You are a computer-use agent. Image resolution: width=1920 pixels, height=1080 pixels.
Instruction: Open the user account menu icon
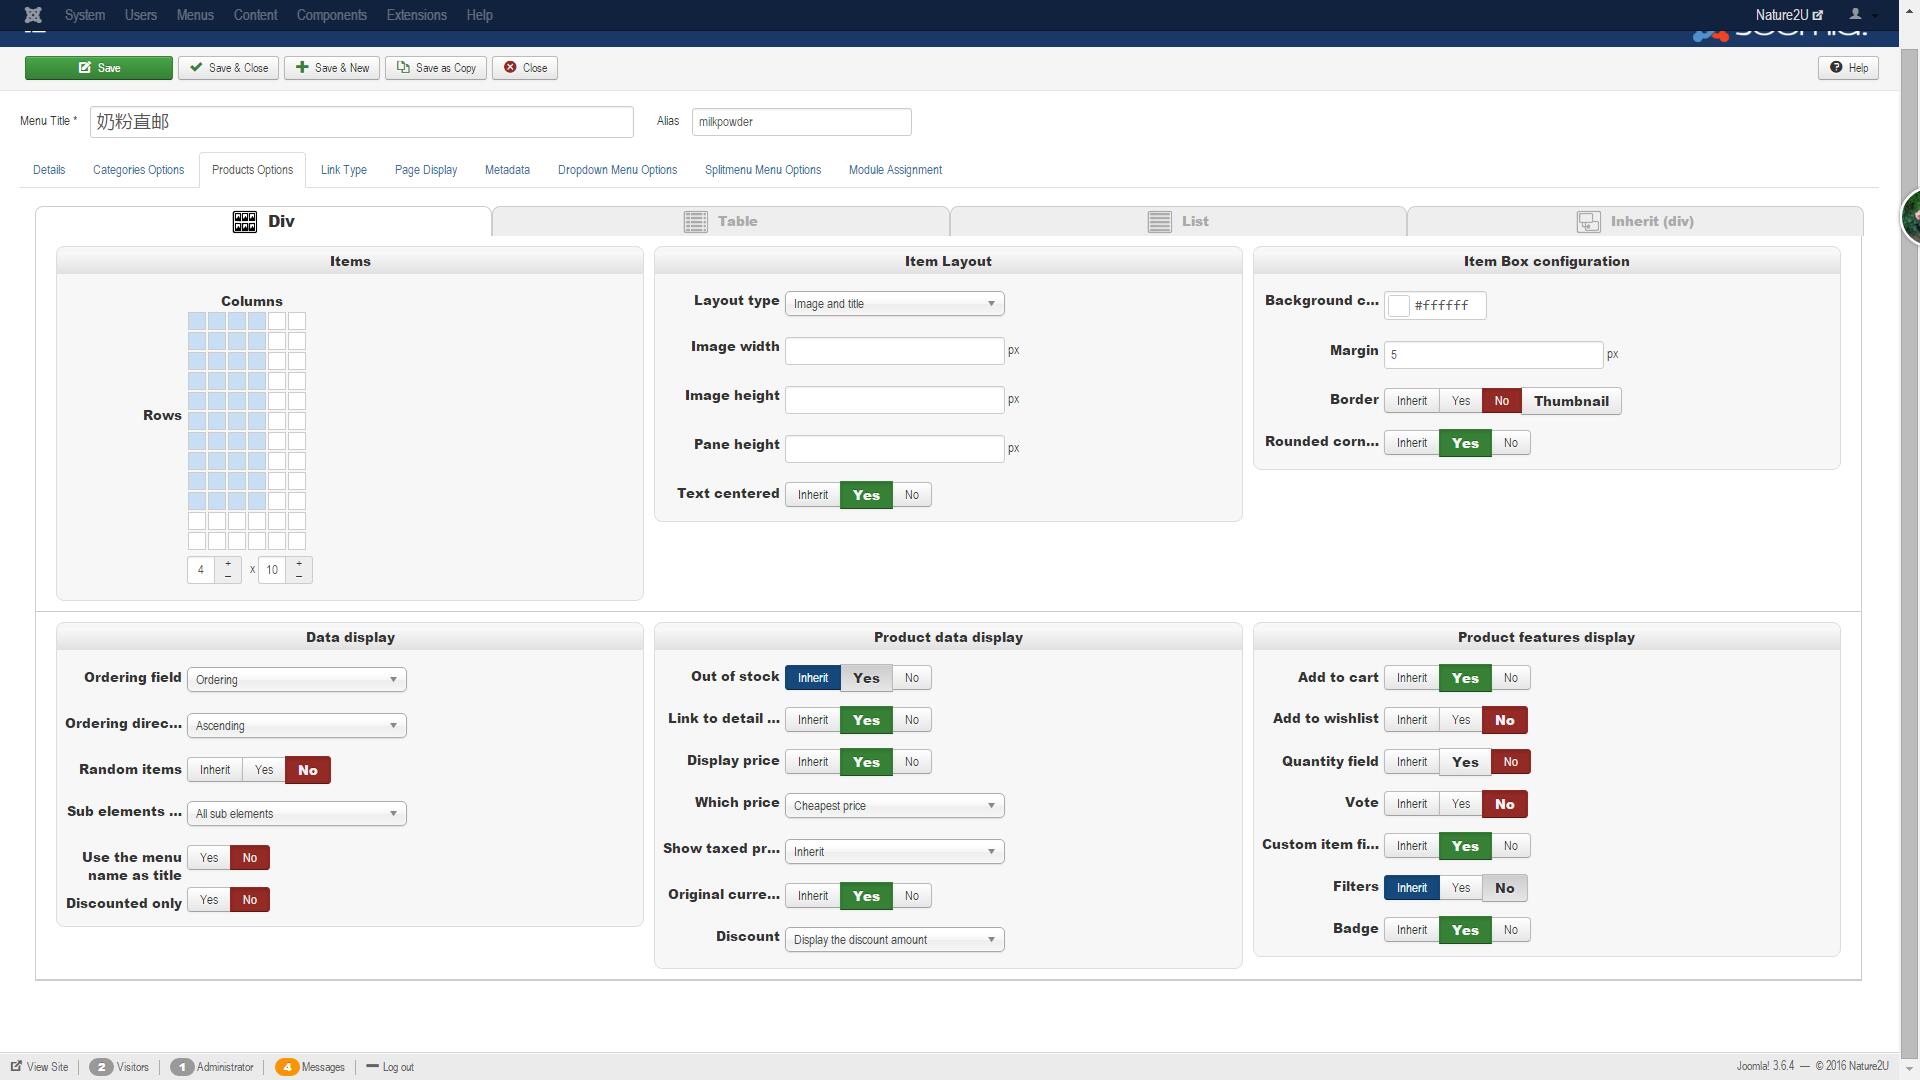(1856, 15)
